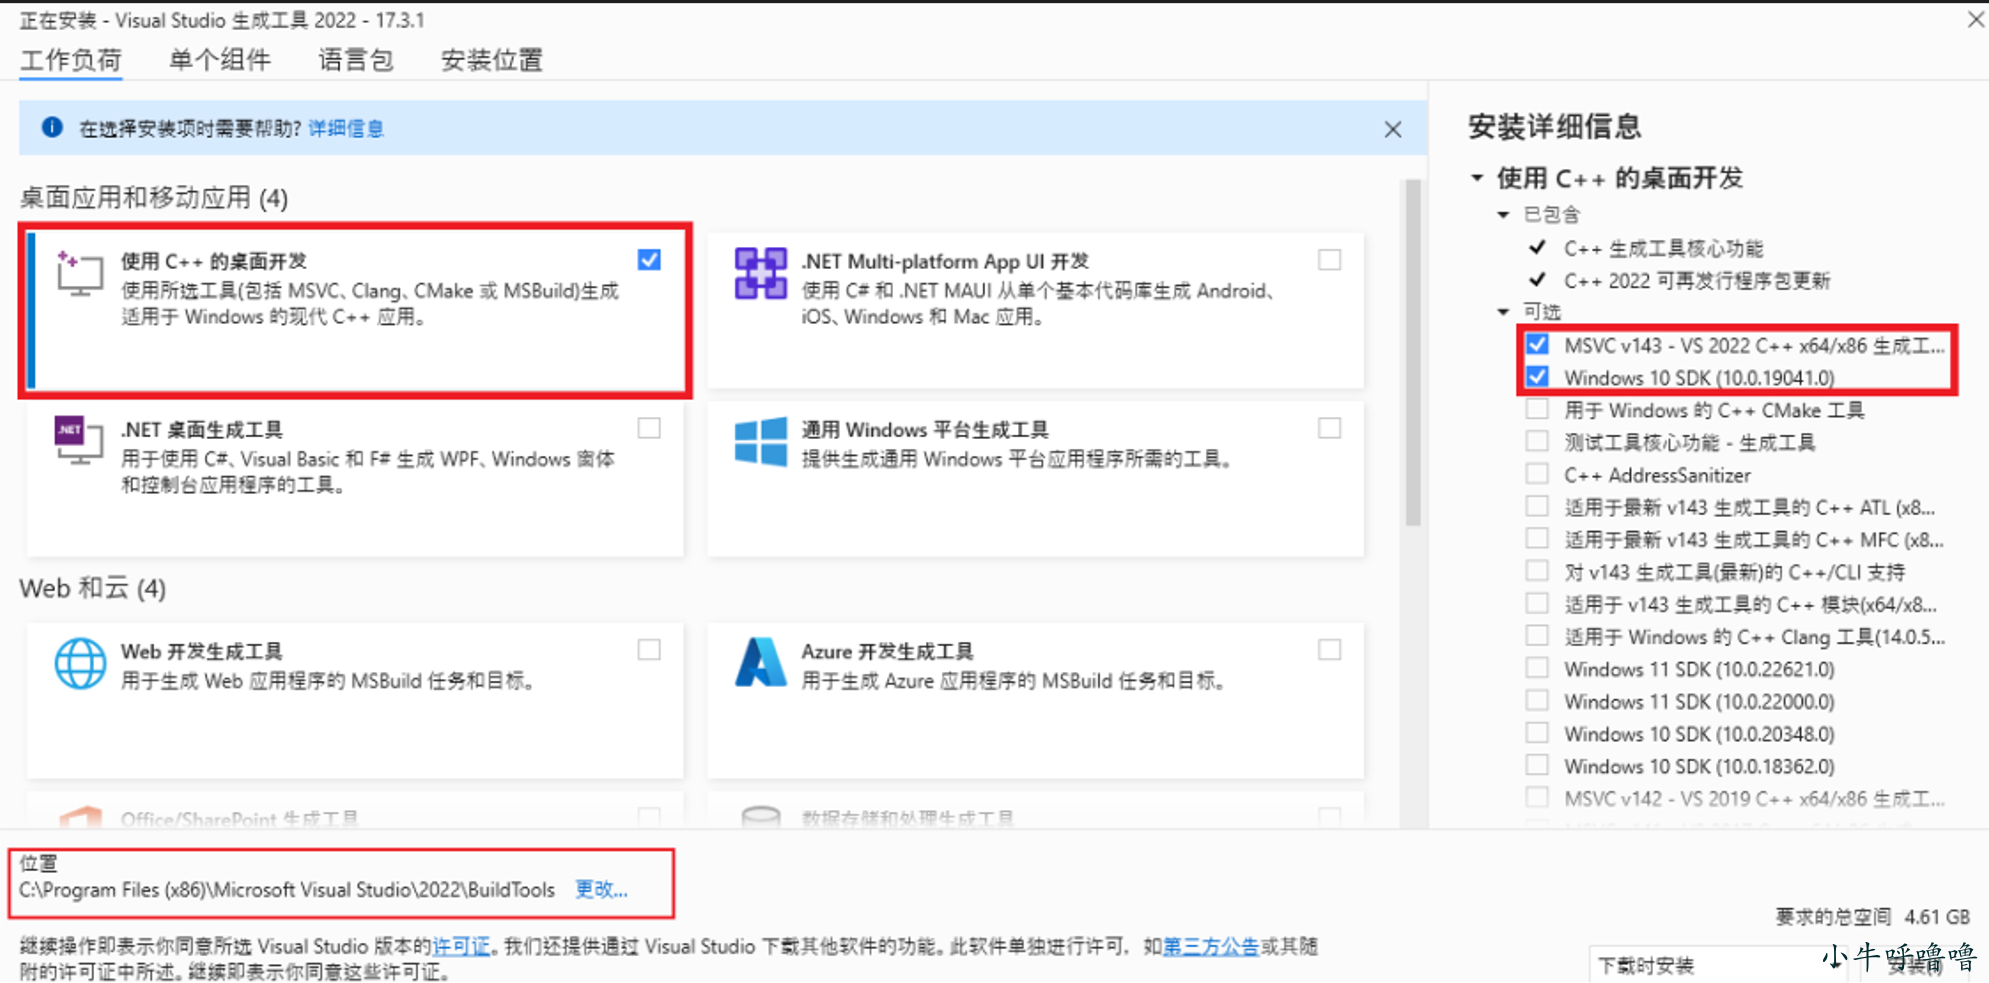Click the info icon in the help banner
Image resolution: width=1989 pixels, height=983 pixels.
coord(52,127)
